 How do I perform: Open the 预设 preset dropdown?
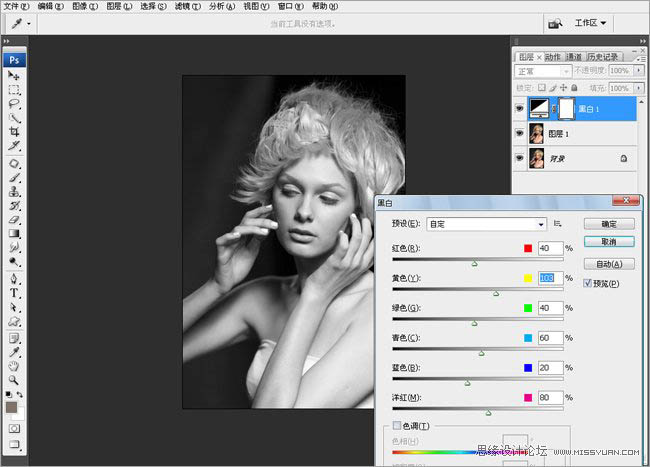click(x=487, y=224)
